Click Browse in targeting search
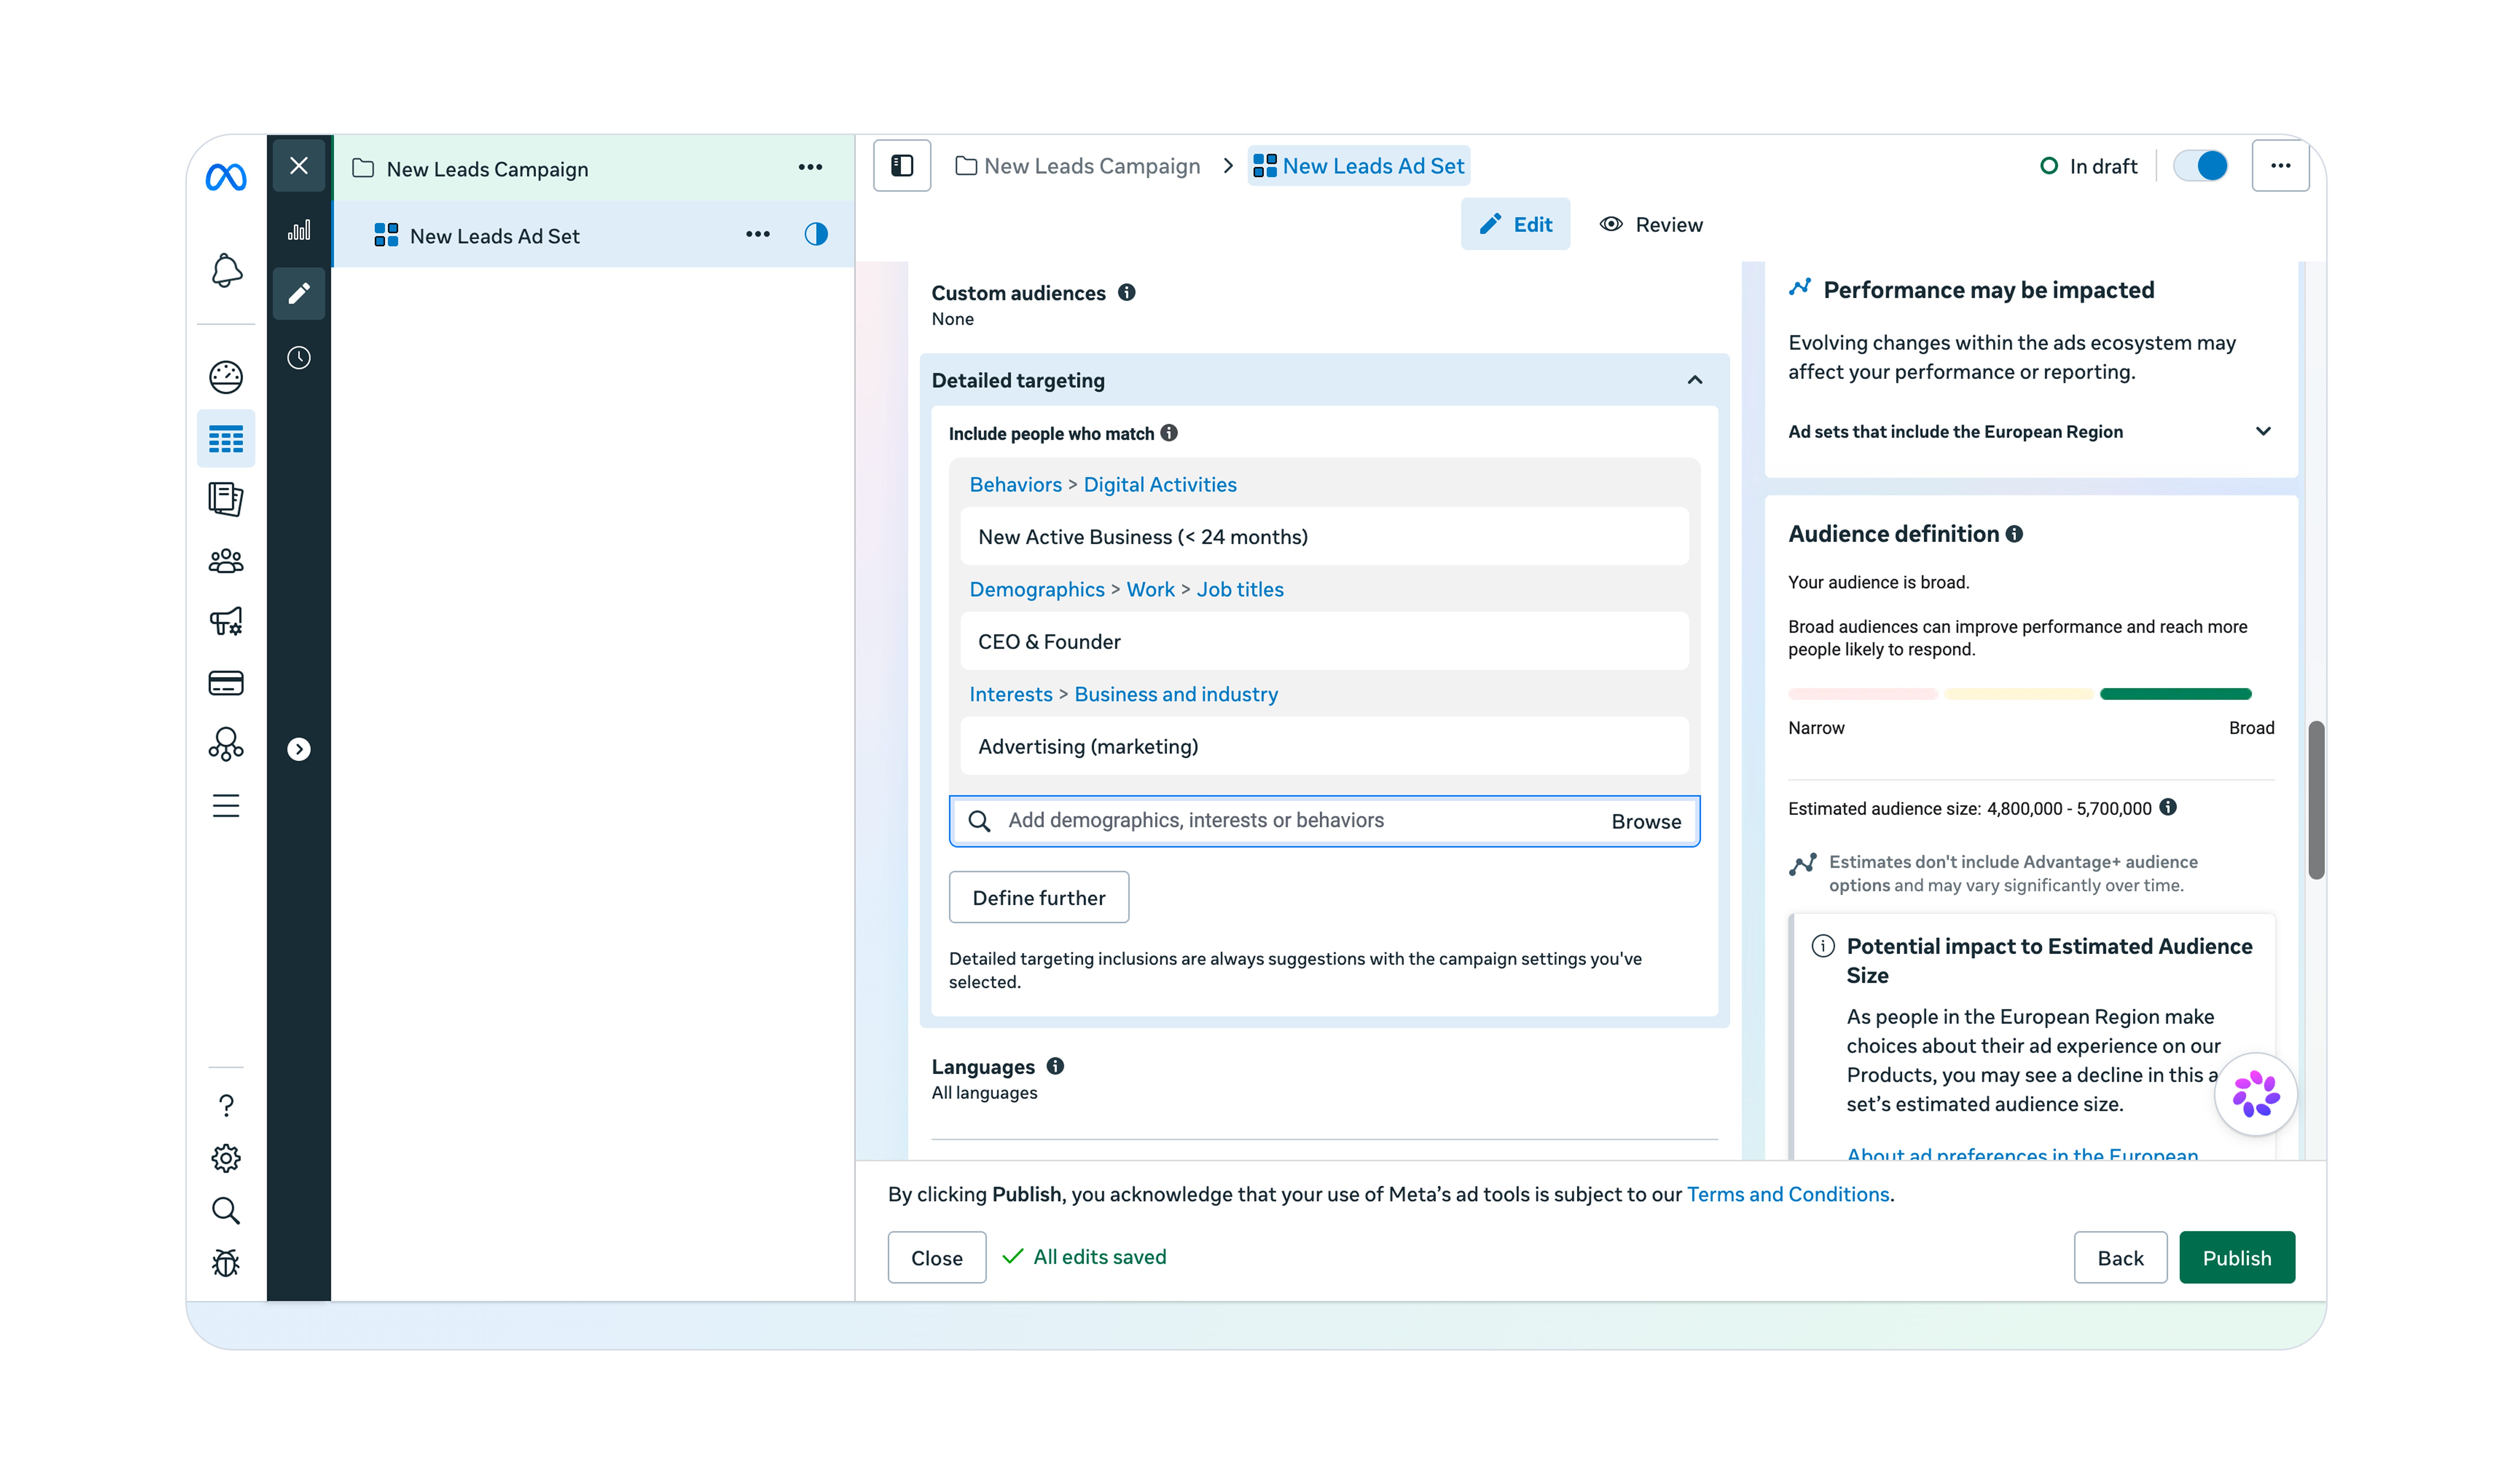The image size is (2513, 1484). pyautogui.click(x=1646, y=821)
